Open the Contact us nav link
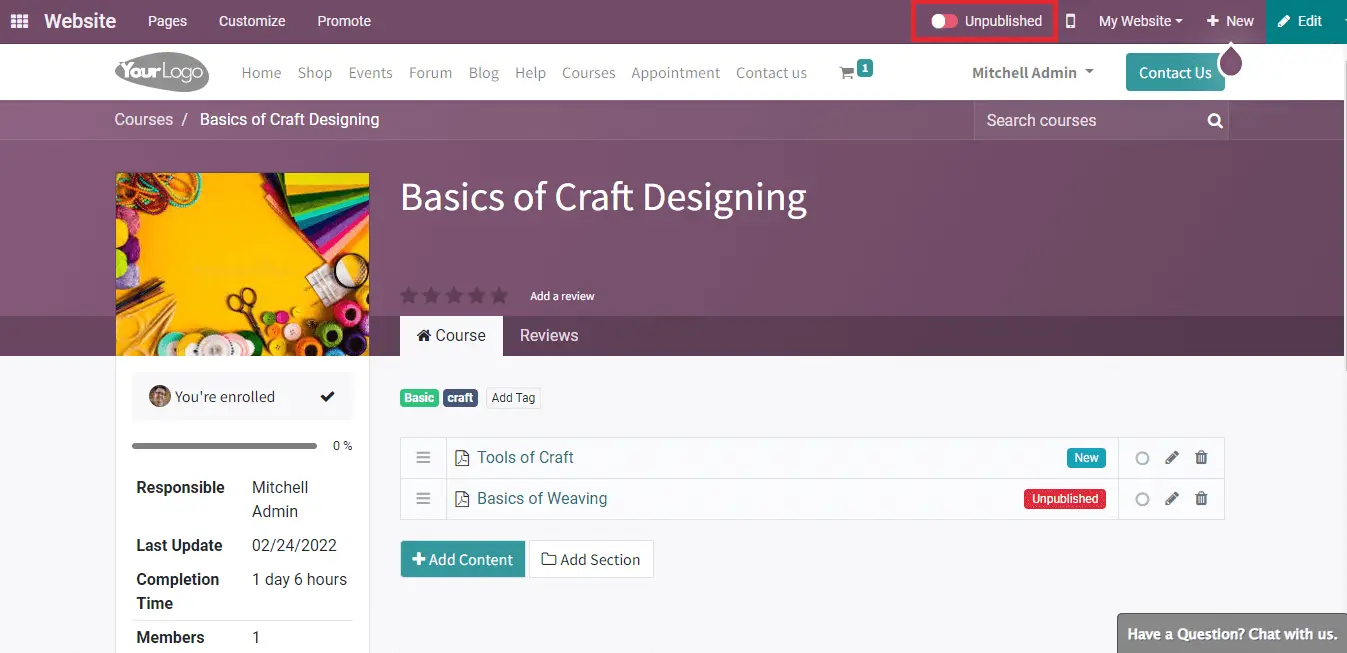The width and height of the screenshot is (1347, 653). (771, 73)
